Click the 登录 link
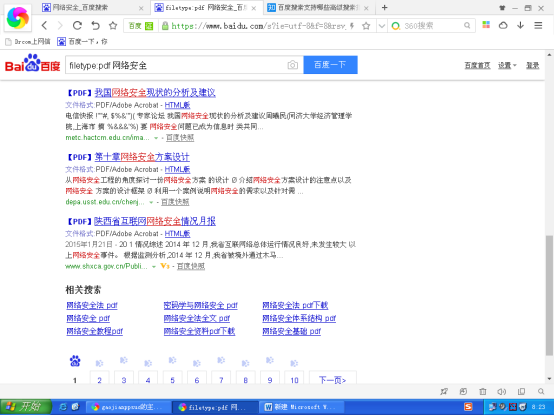 coord(532,65)
